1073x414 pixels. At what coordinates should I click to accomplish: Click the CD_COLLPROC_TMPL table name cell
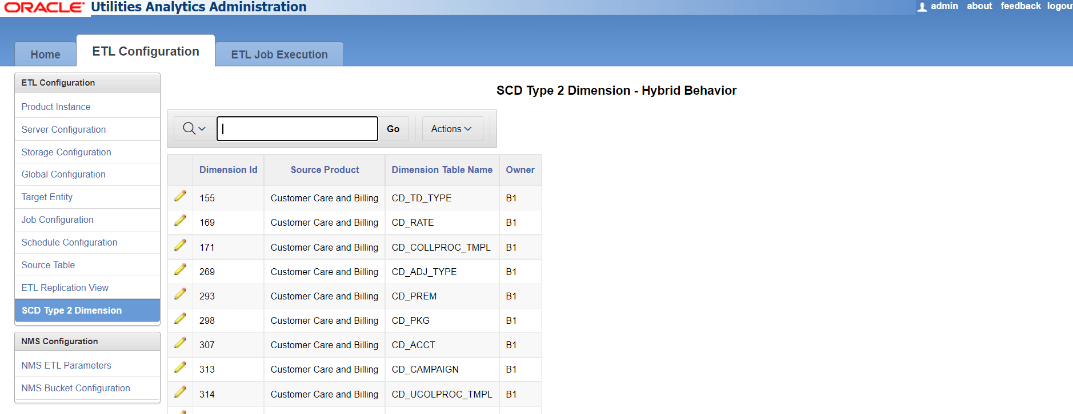[441, 247]
